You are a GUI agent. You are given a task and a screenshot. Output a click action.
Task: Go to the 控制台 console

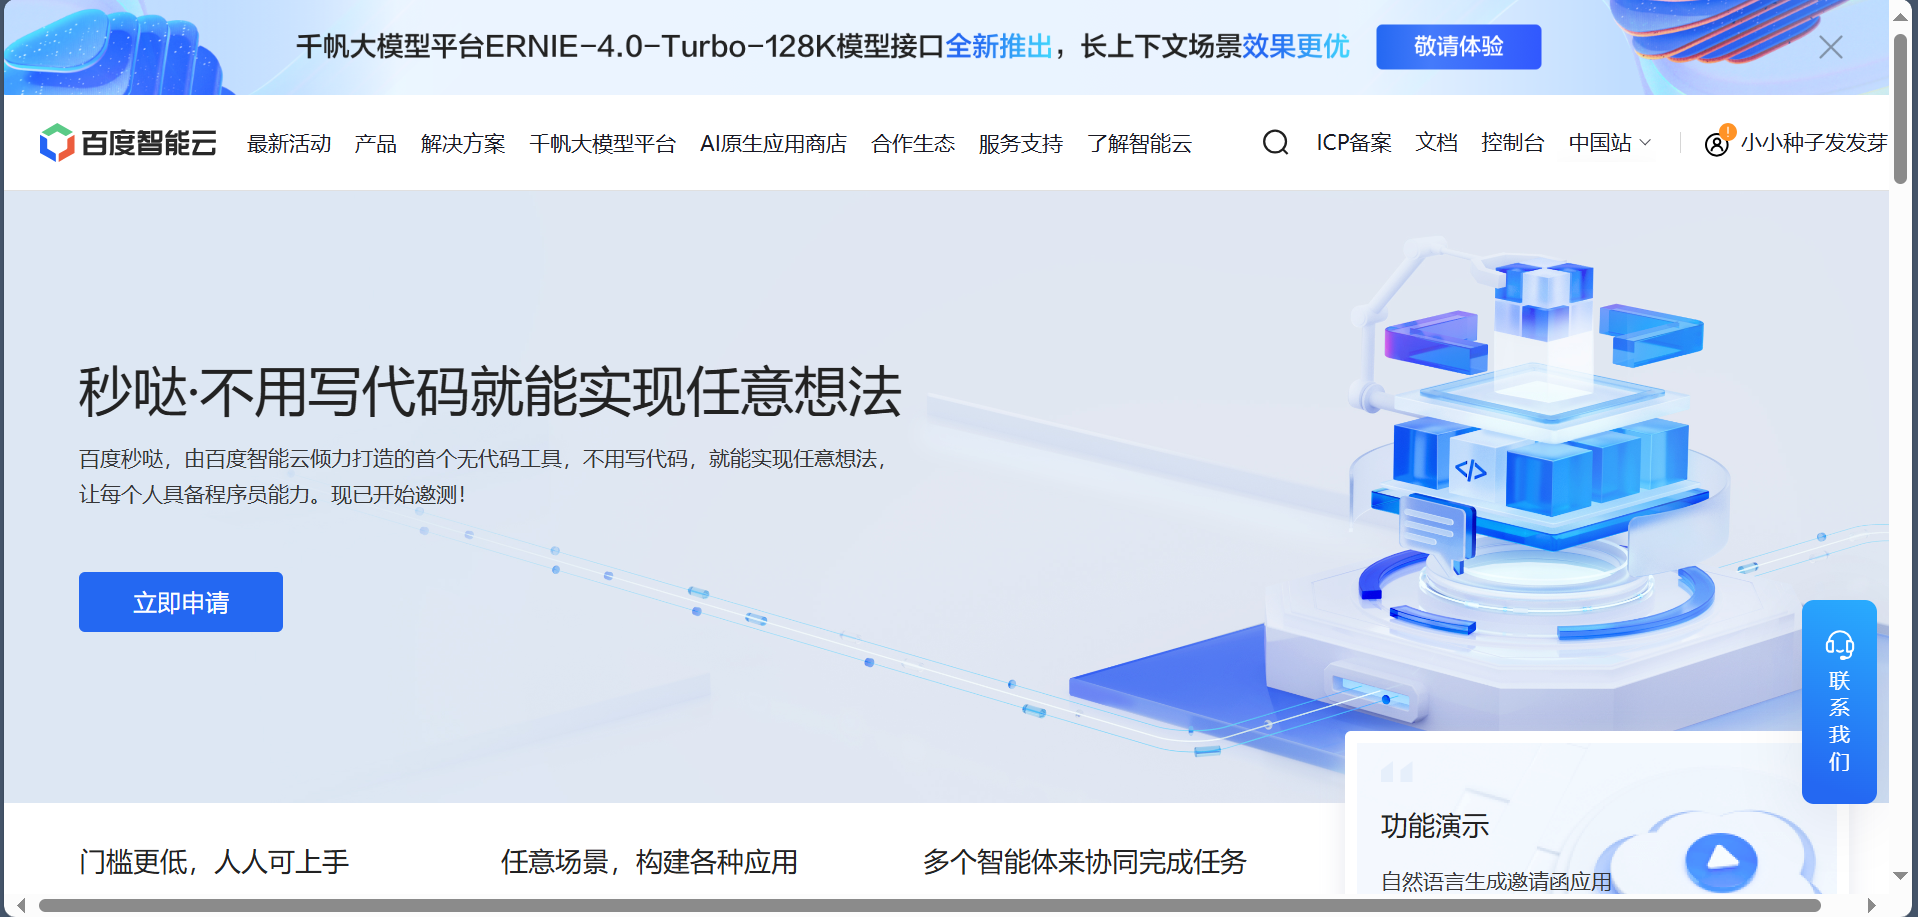pos(1513,143)
